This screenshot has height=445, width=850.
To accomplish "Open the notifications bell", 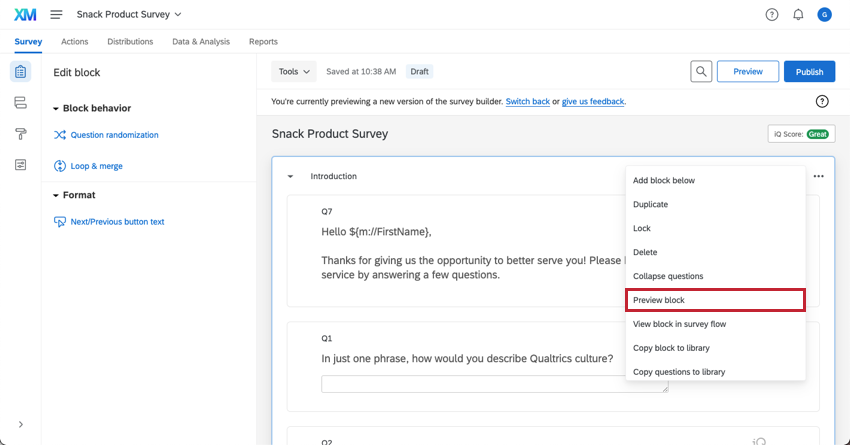I will [x=798, y=15].
